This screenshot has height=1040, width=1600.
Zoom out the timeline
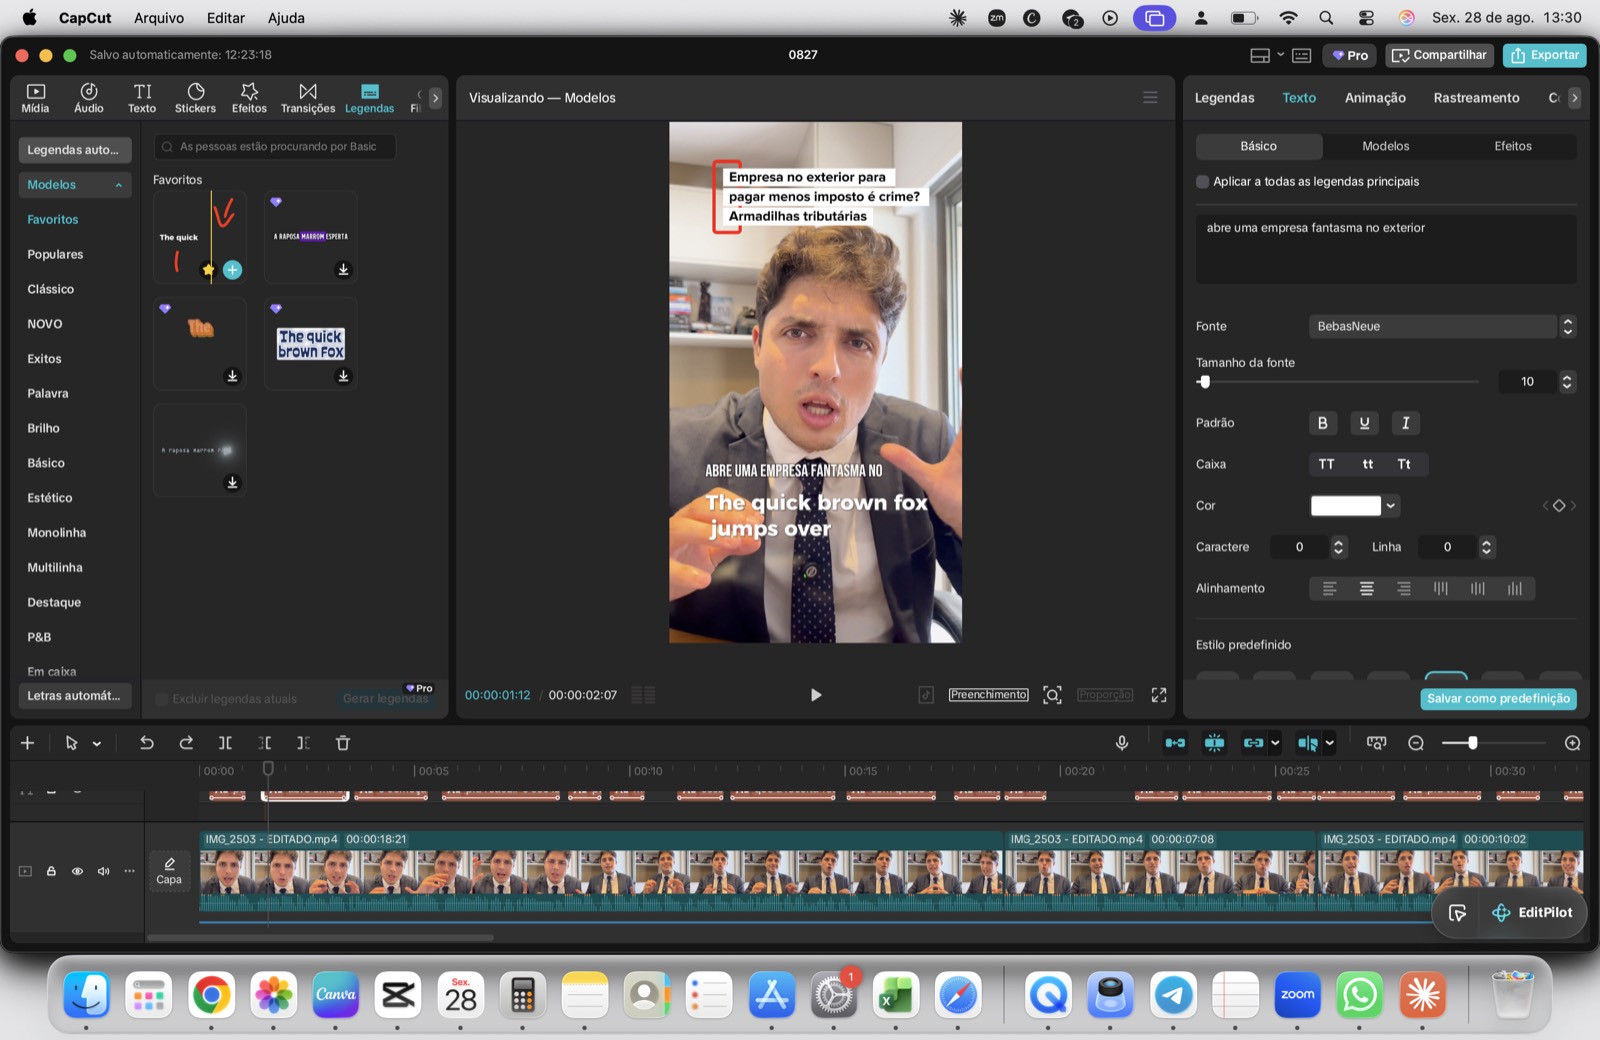tap(1416, 743)
